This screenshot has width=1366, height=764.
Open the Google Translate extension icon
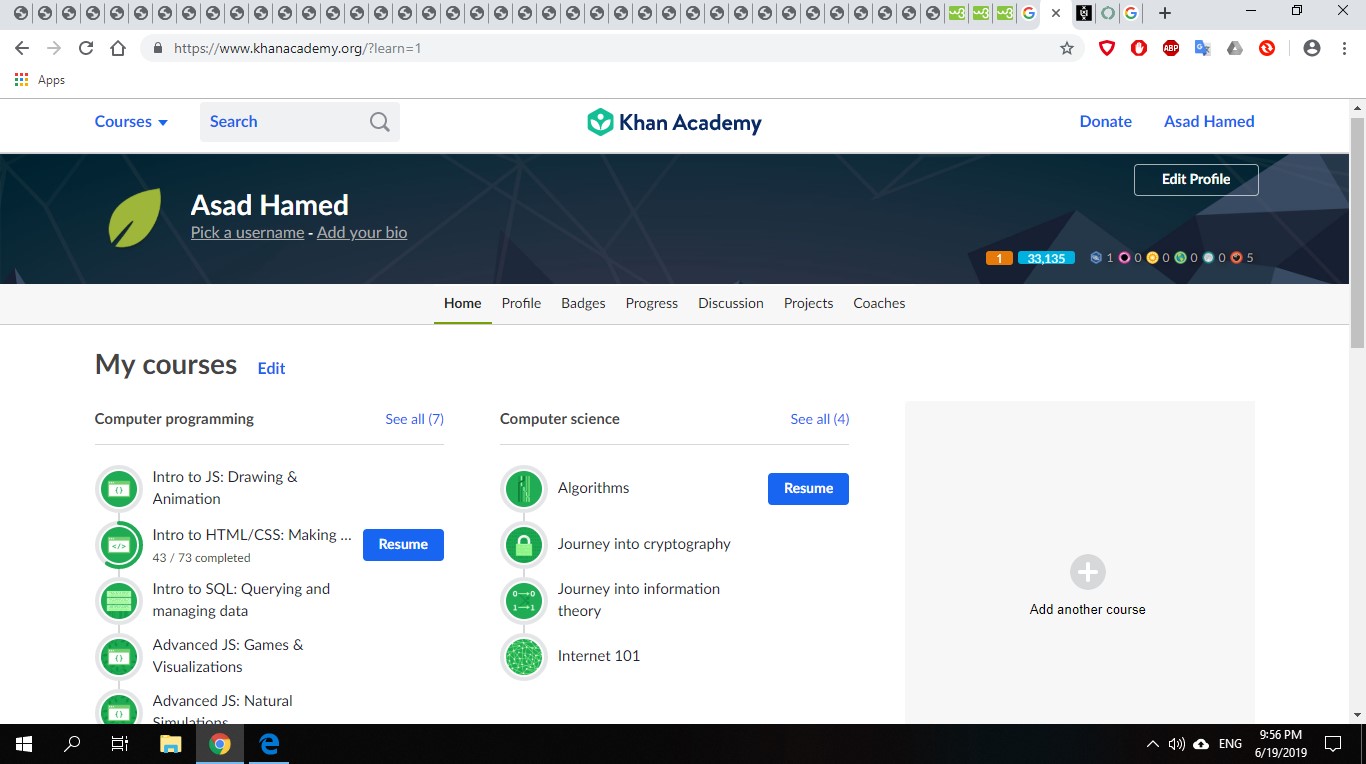click(x=1203, y=48)
